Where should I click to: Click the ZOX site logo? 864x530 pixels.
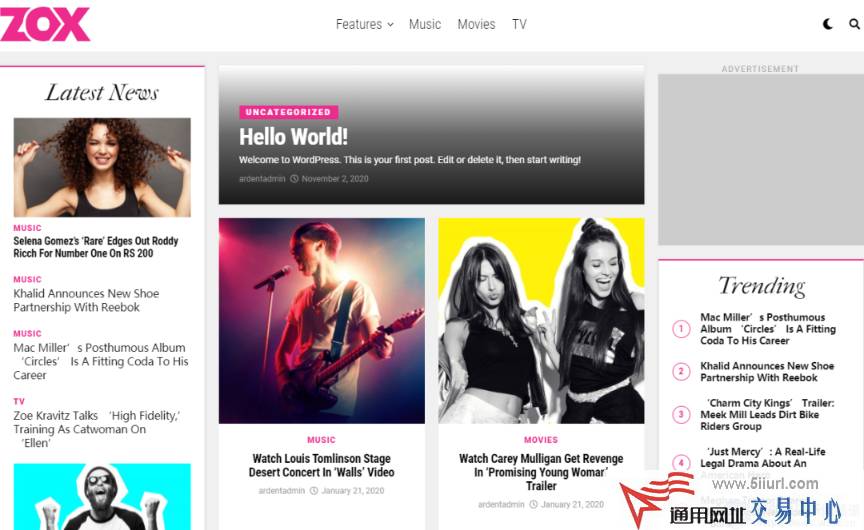coord(45,24)
